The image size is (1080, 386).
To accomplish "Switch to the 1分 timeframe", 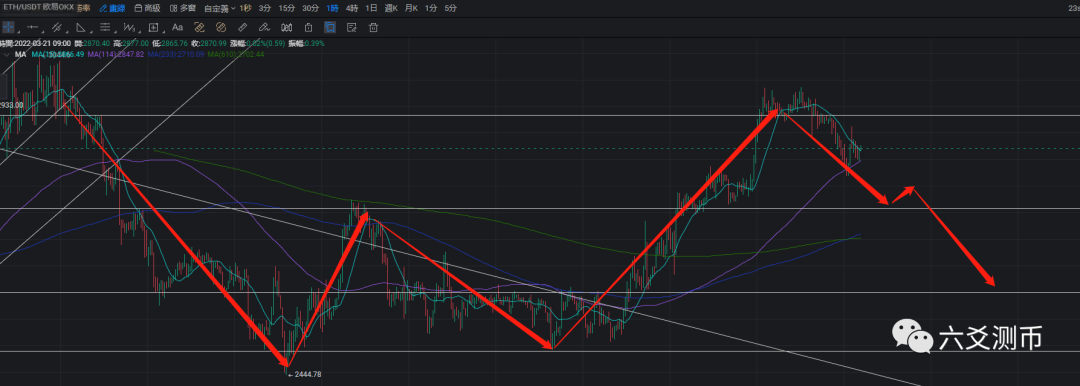I will pos(431,8).
